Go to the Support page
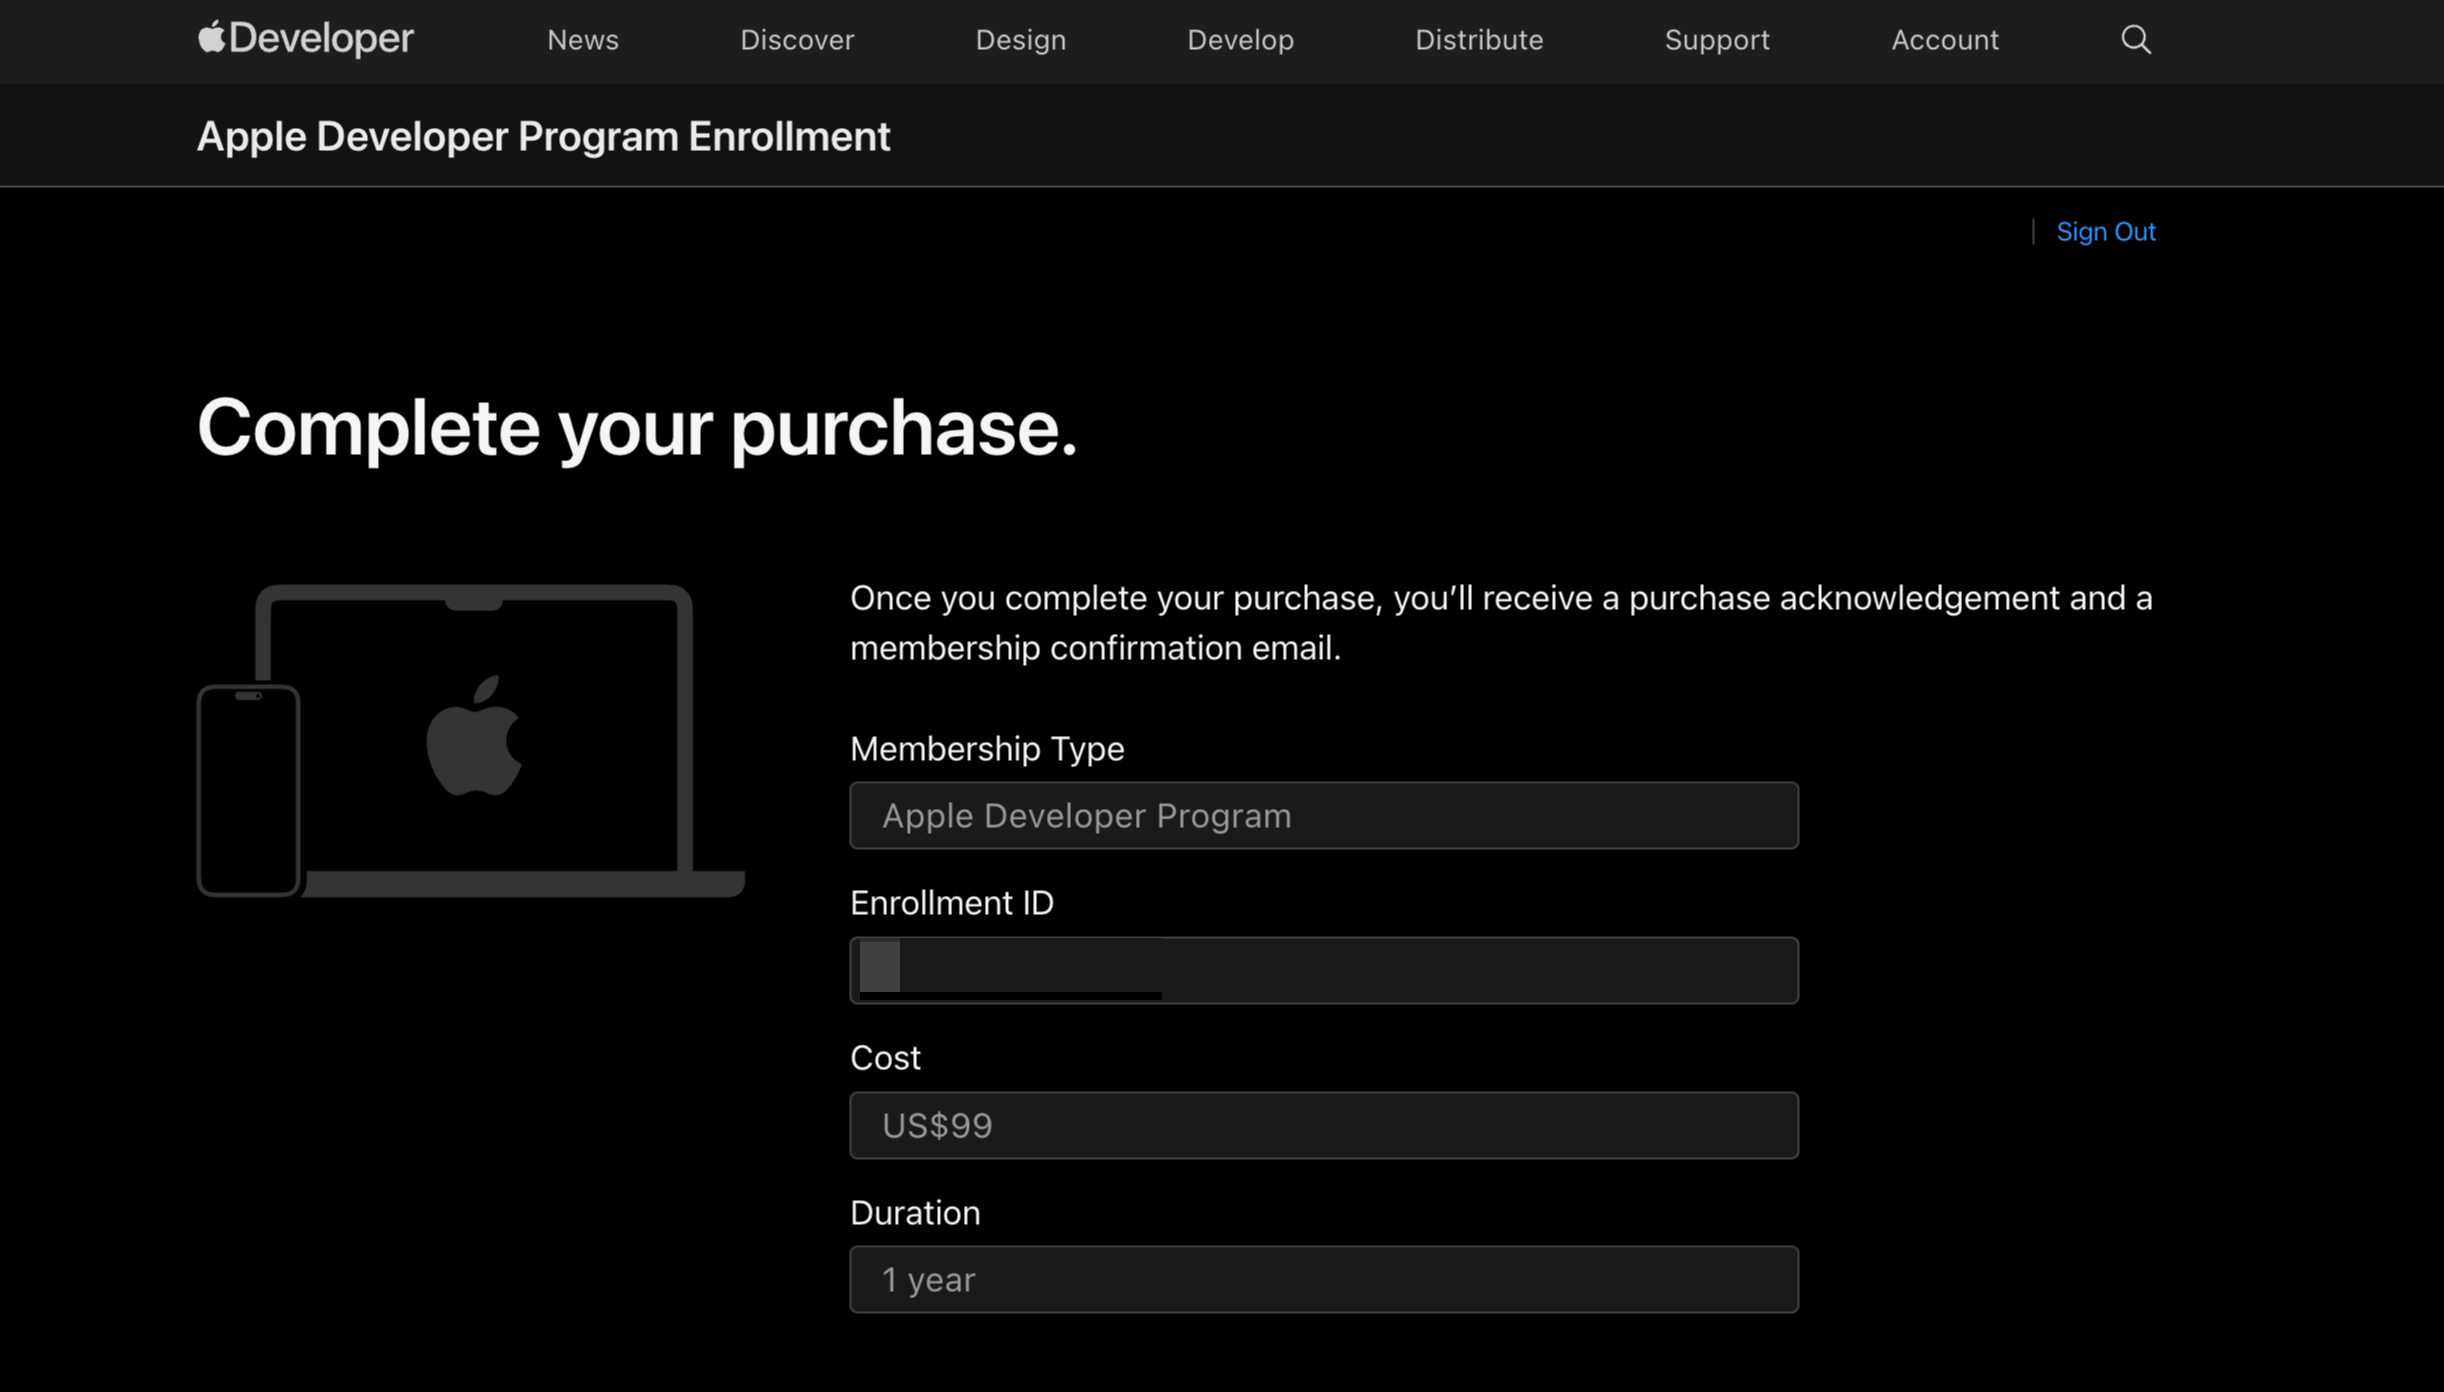 point(1716,40)
